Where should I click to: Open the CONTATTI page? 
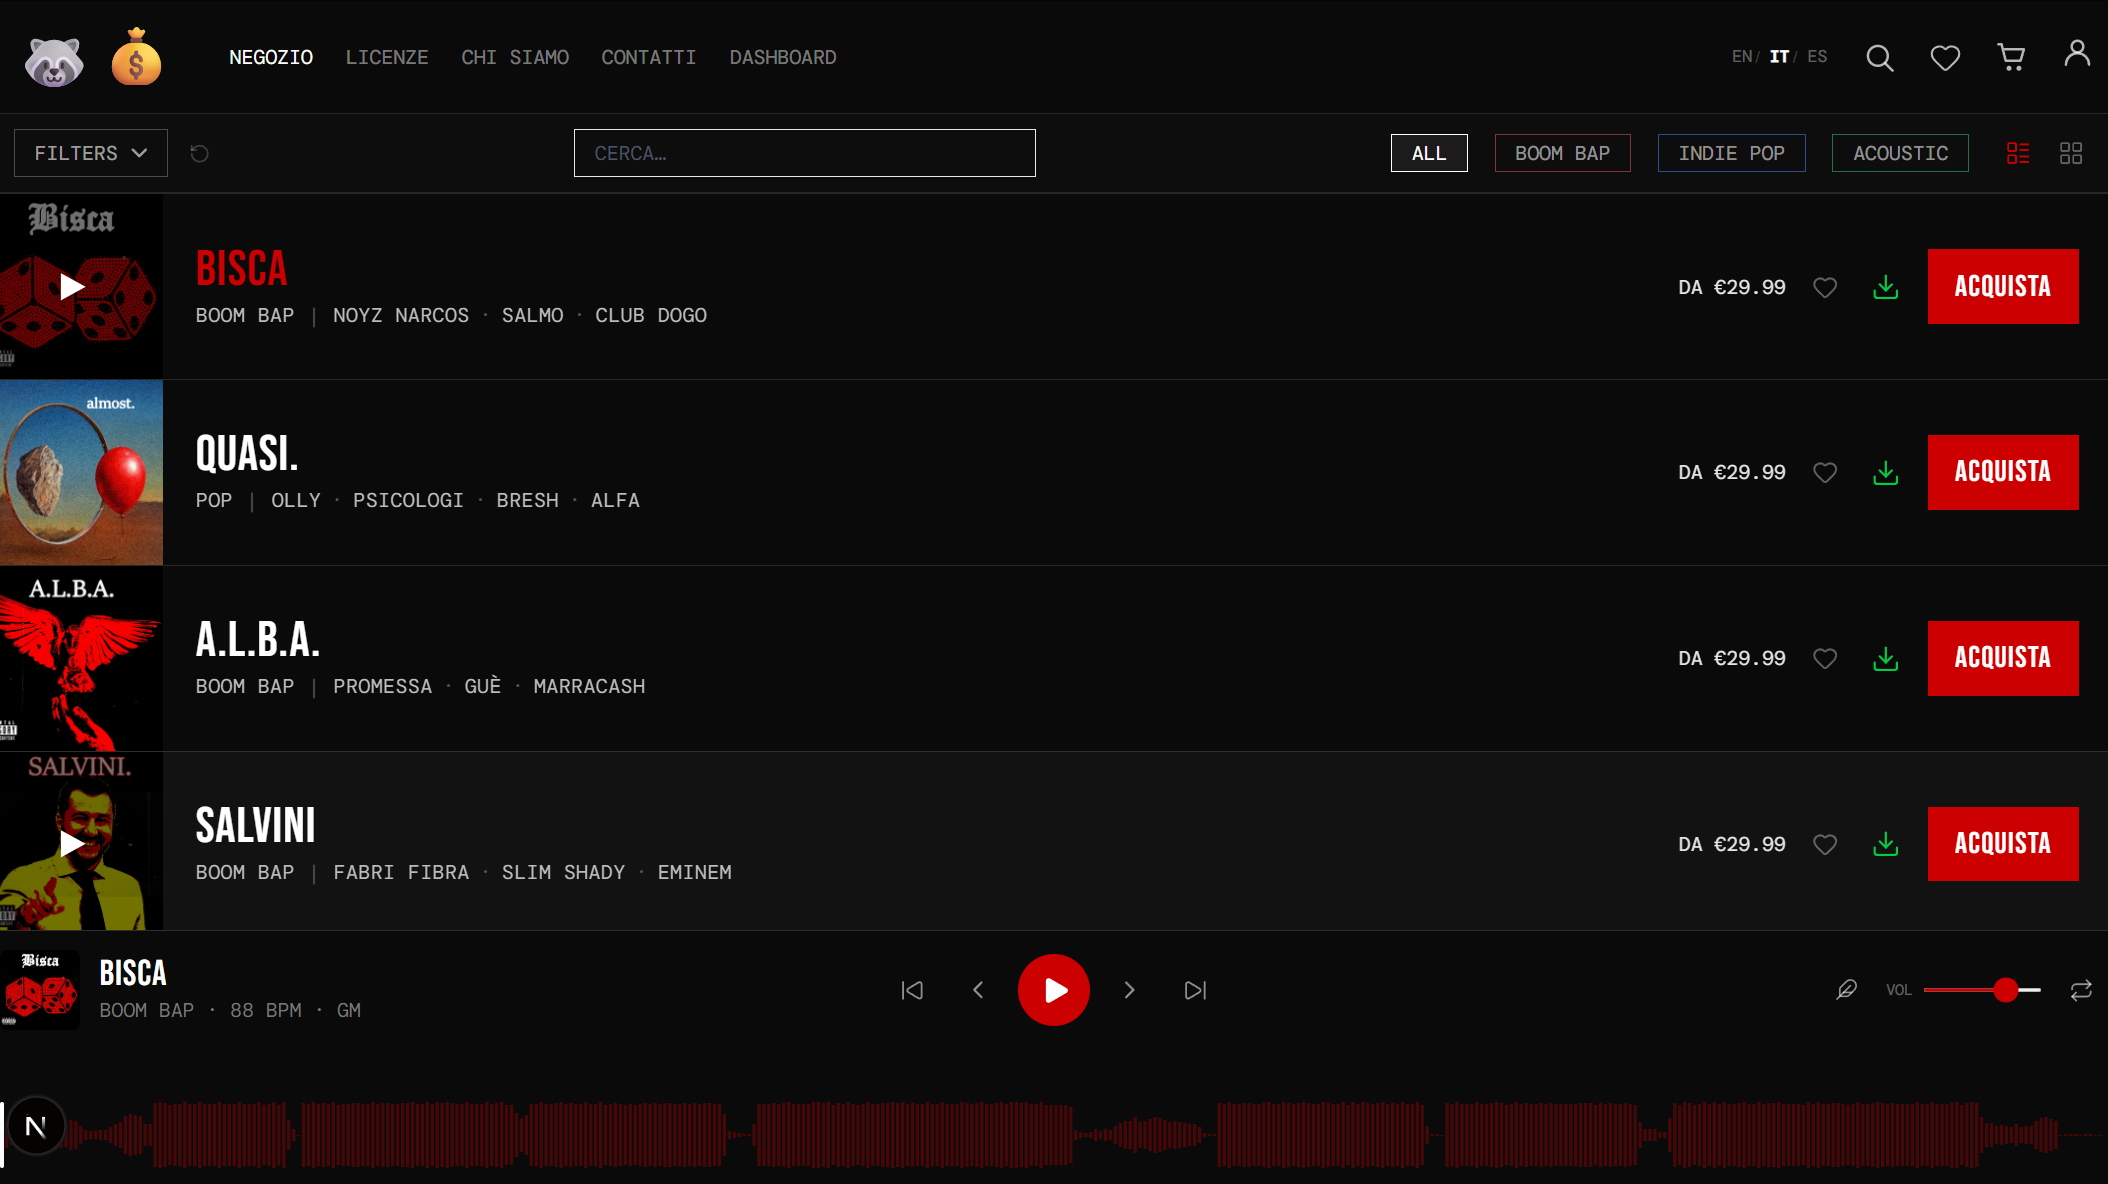648,57
